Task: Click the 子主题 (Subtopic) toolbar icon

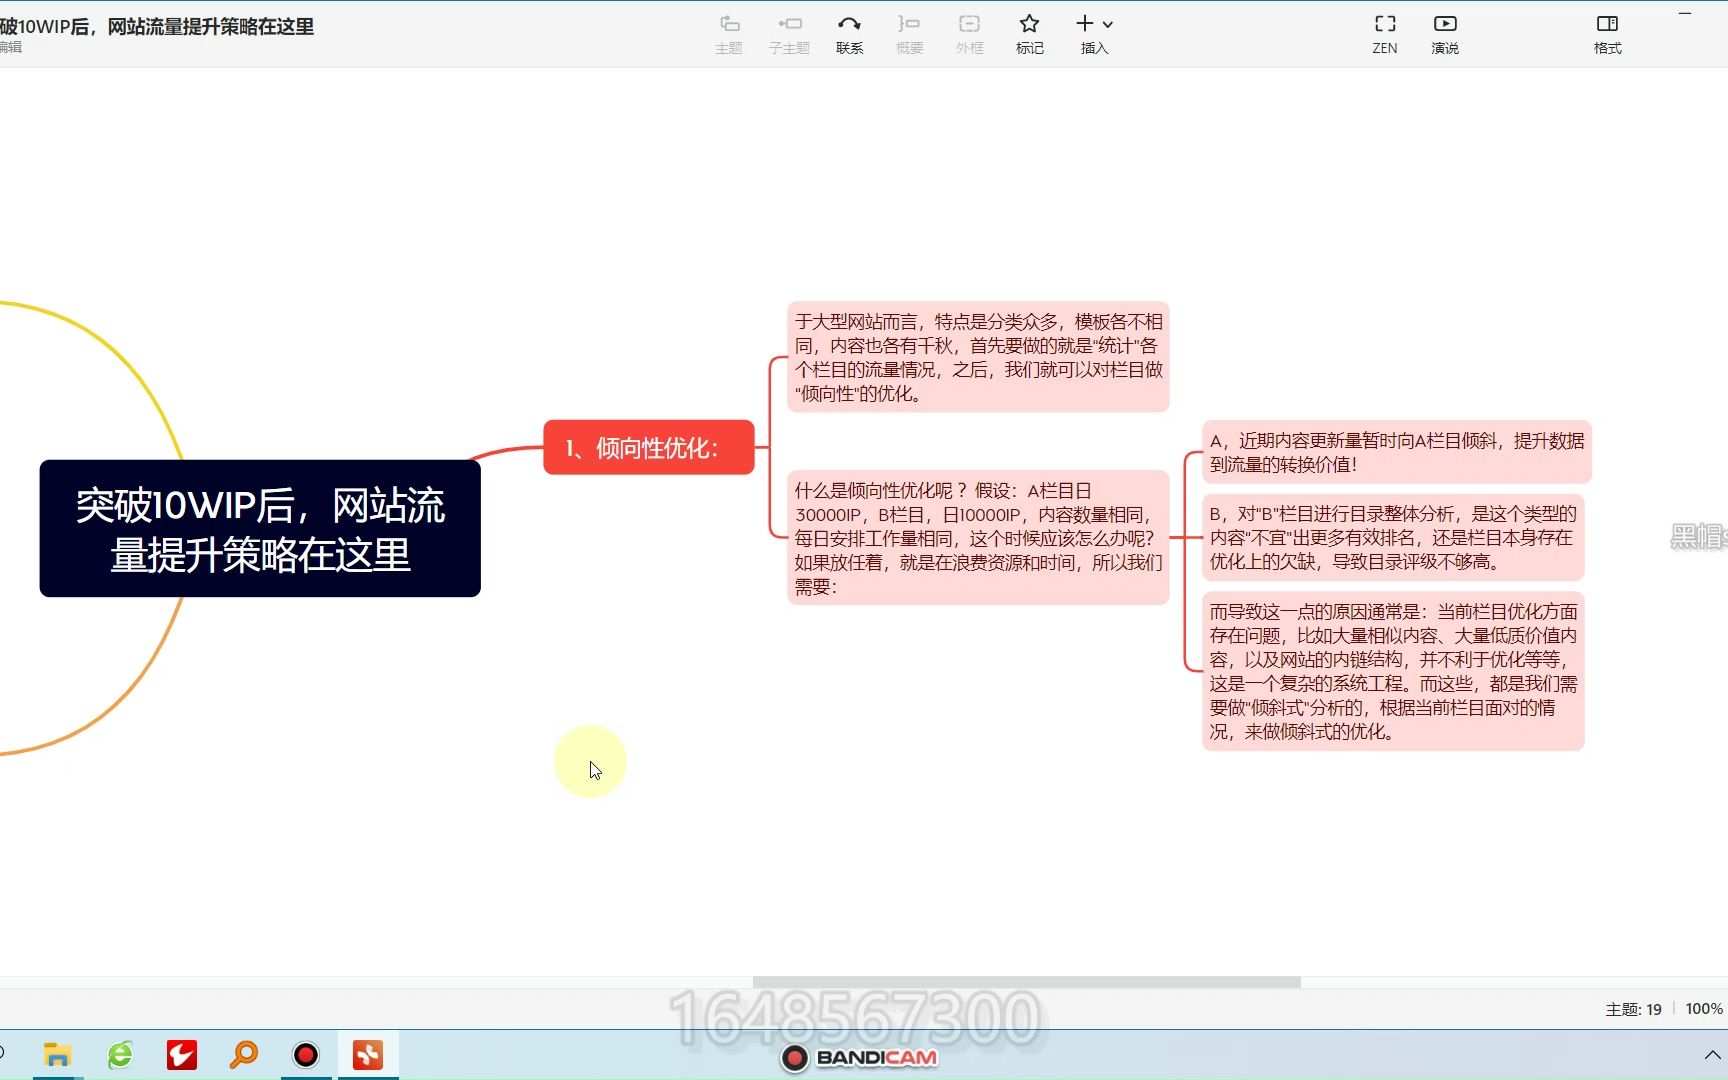Action: click(x=789, y=34)
